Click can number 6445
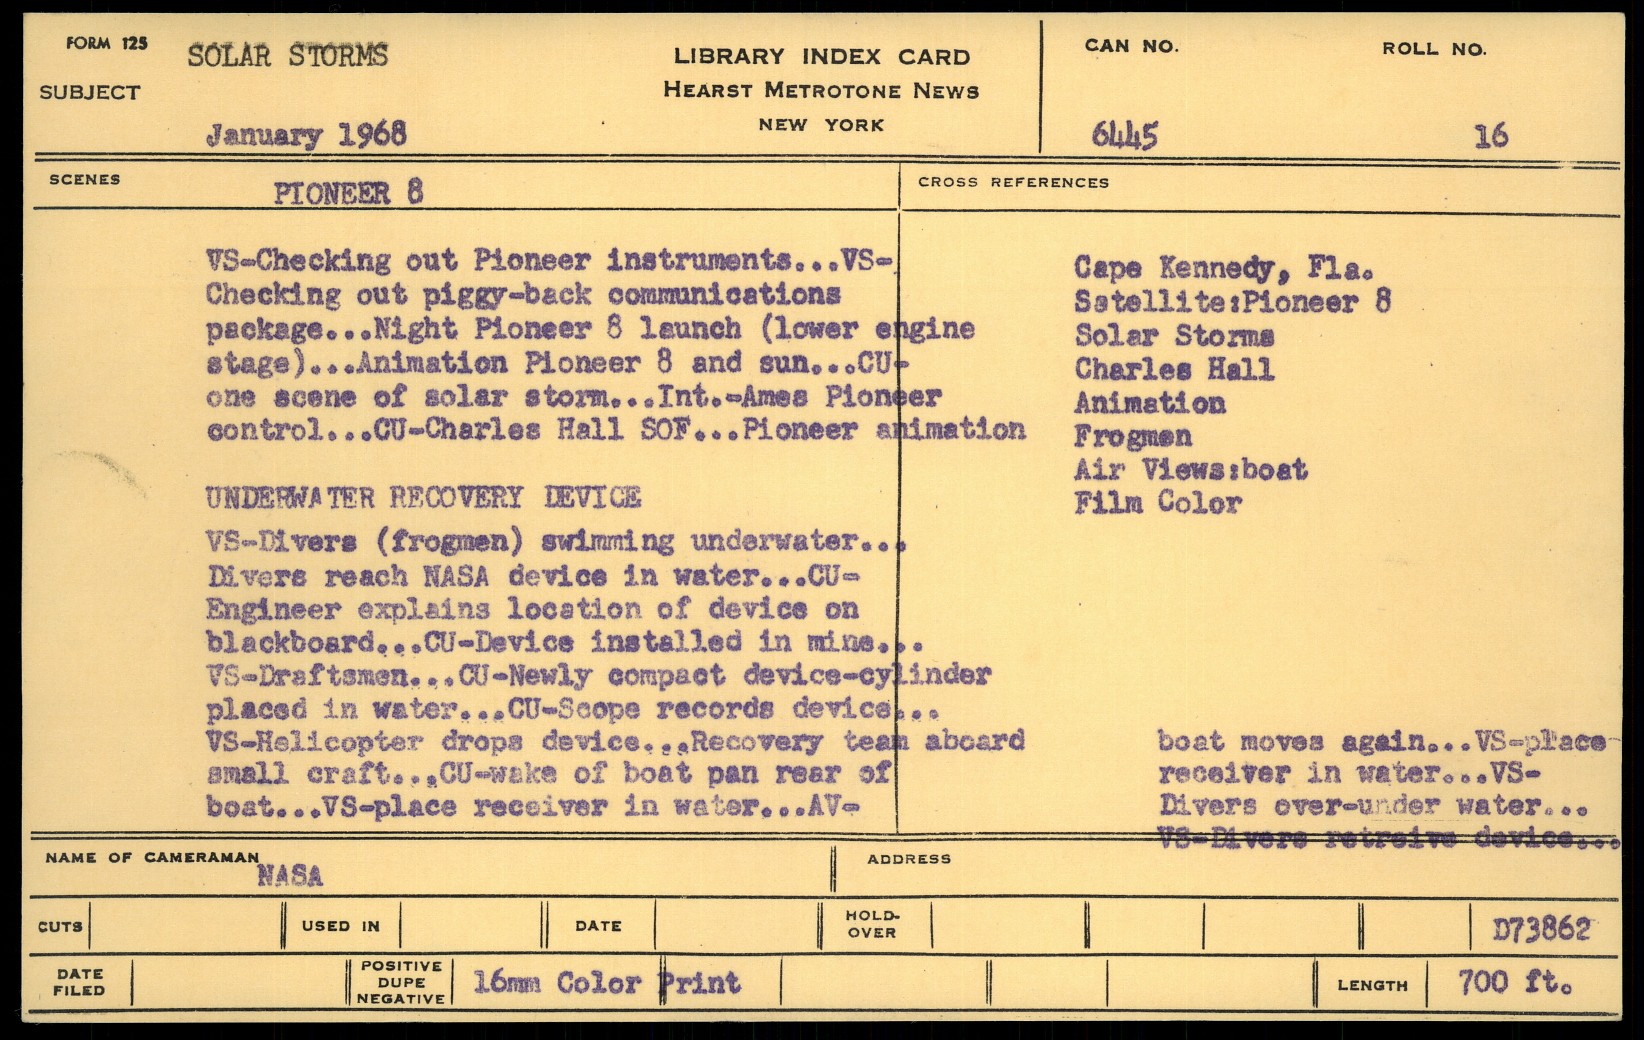 (x=1124, y=135)
